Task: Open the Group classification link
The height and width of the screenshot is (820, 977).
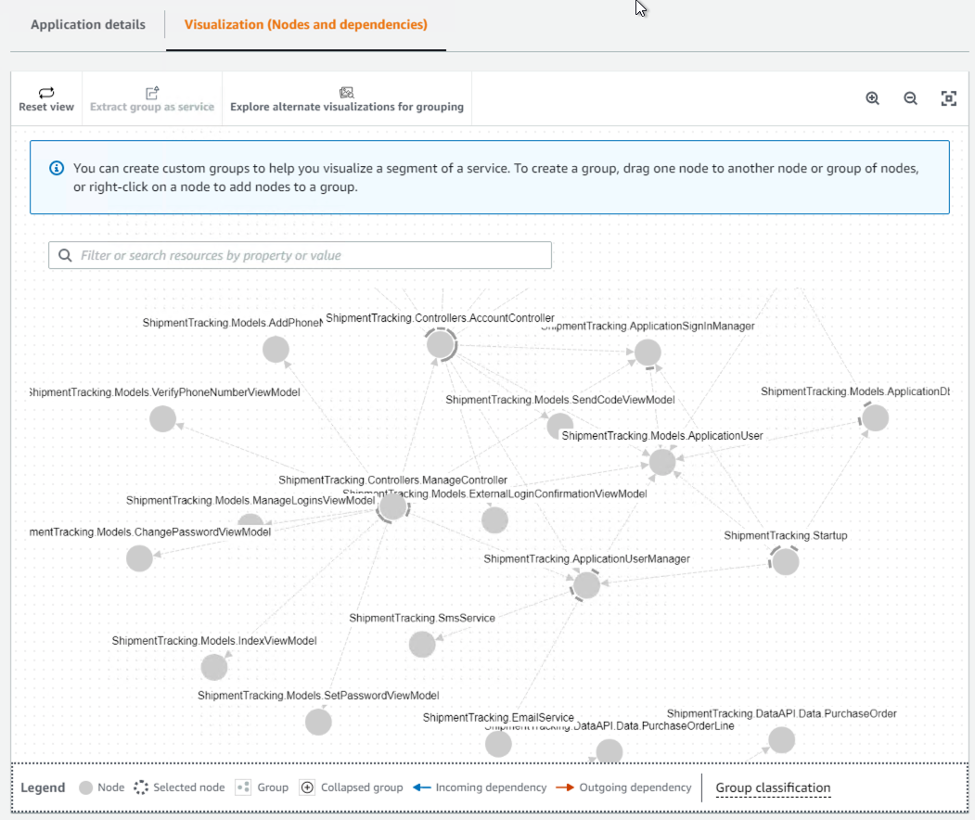Action: click(x=772, y=788)
